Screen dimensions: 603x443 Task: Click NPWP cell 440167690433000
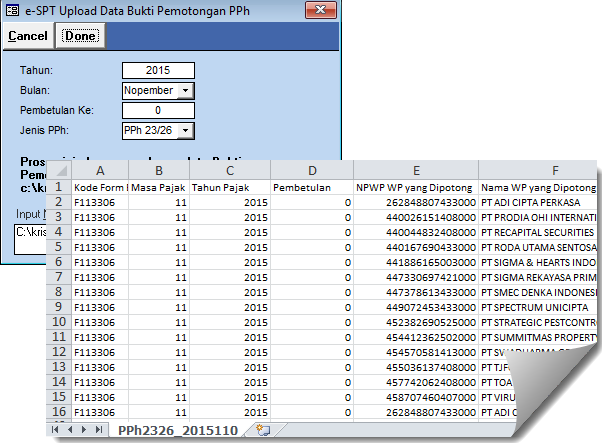coord(416,247)
